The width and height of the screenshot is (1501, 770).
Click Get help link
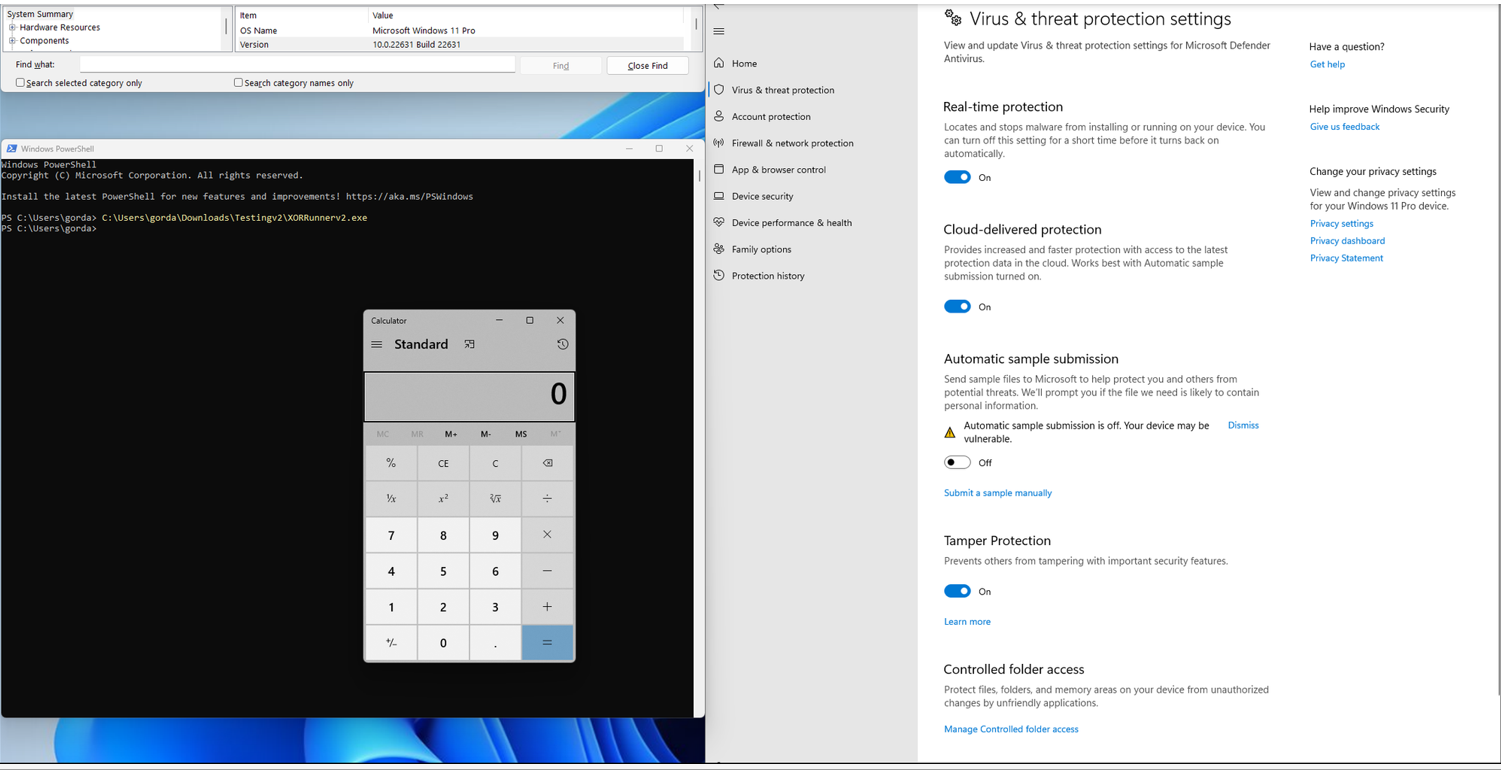(x=1327, y=64)
